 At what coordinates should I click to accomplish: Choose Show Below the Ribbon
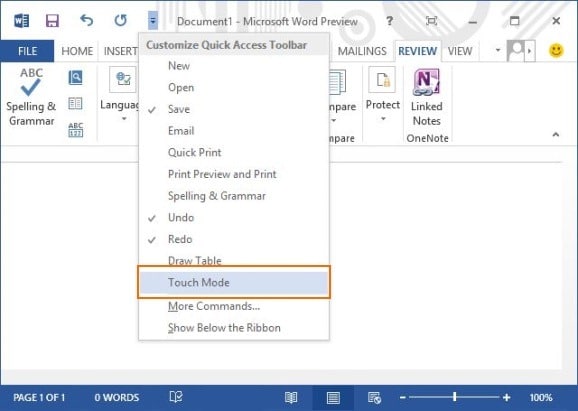pos(234,328)
